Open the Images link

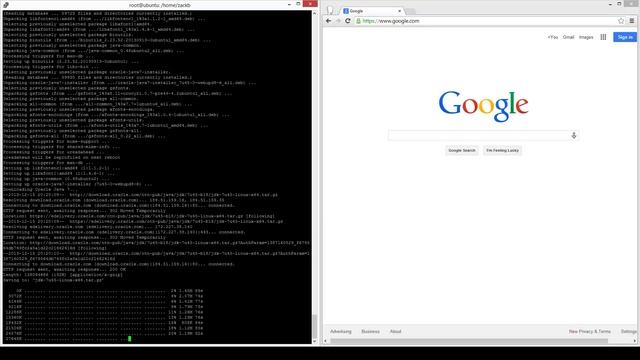click(x=586, y=37)
